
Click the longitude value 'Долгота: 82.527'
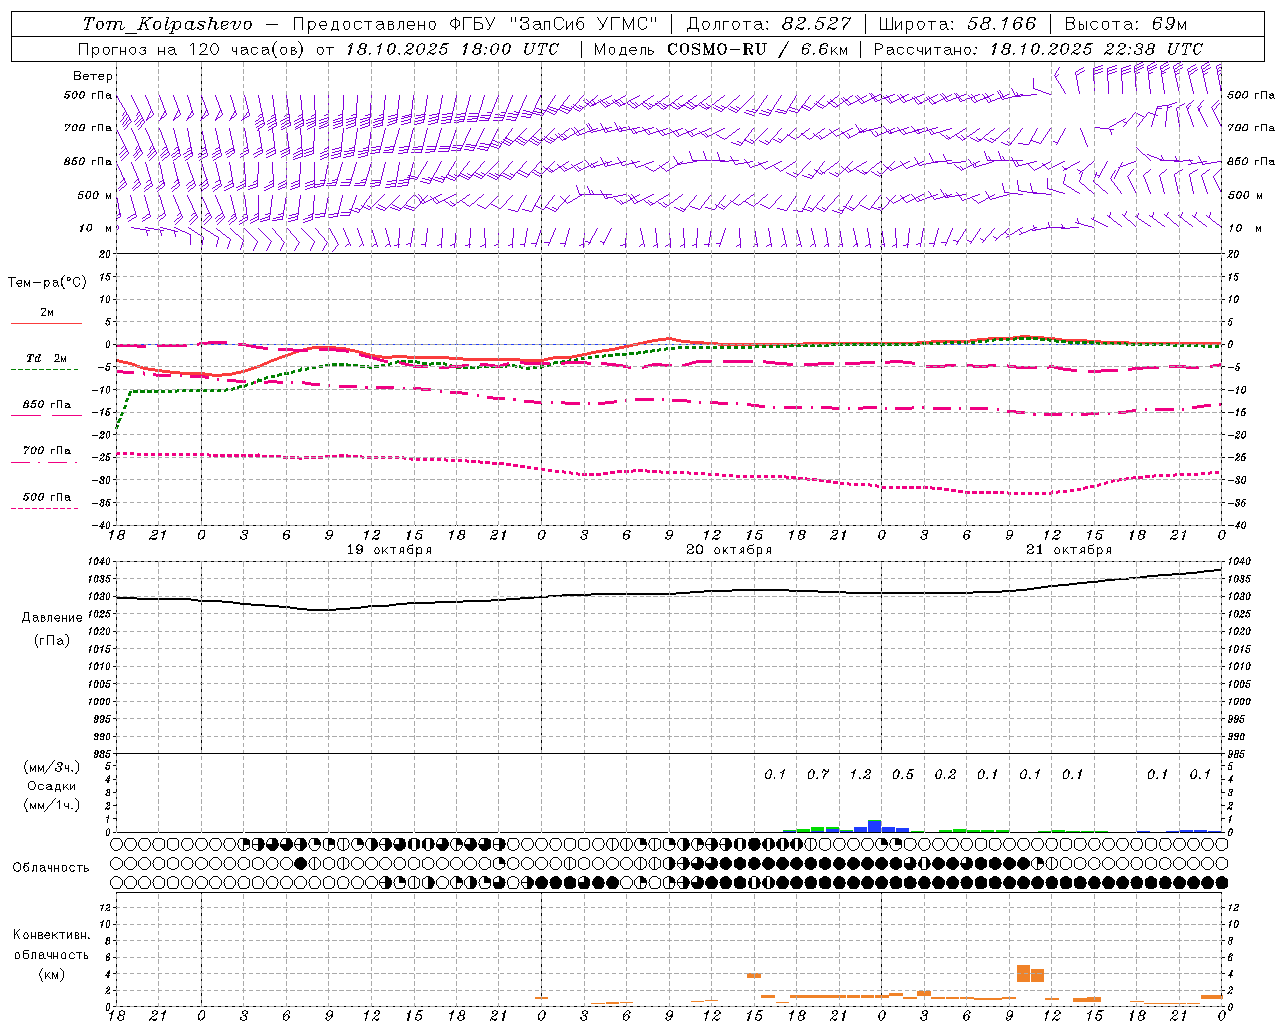(769, 24)
